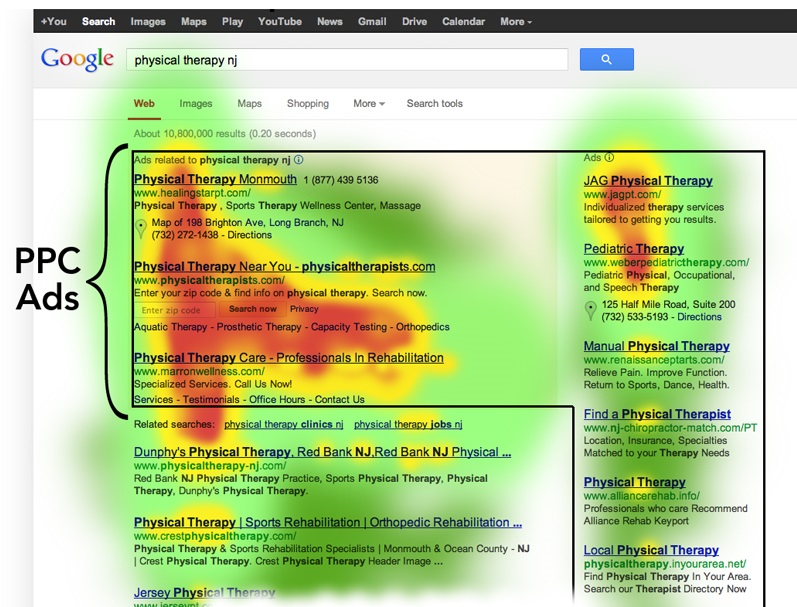The height and width of the screenshot is (607, 797).
Task: Click info icon beside 'Ads related to physical therapy nj'
Action: [x=299, y=160]
